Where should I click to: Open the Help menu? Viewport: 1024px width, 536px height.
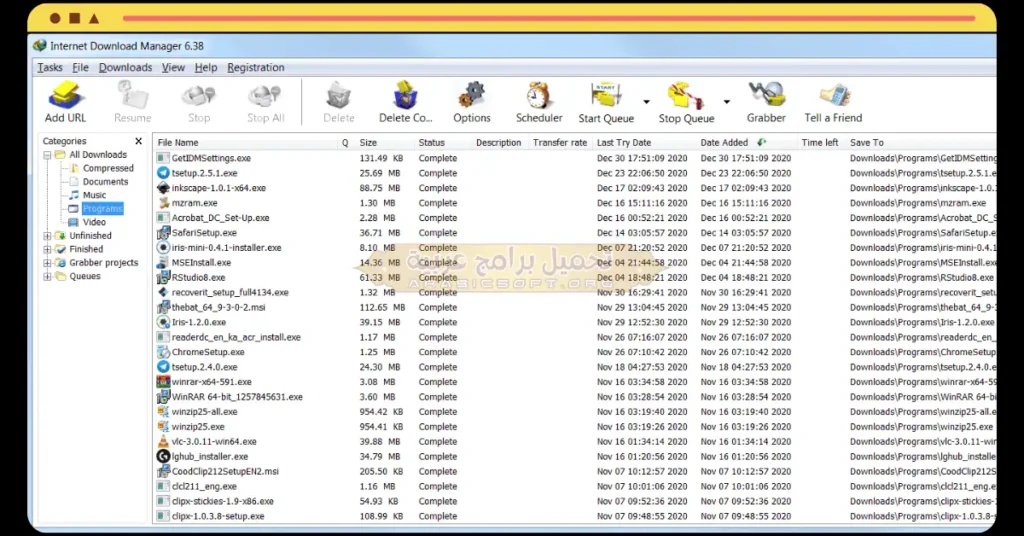click(x=206, y=67)
